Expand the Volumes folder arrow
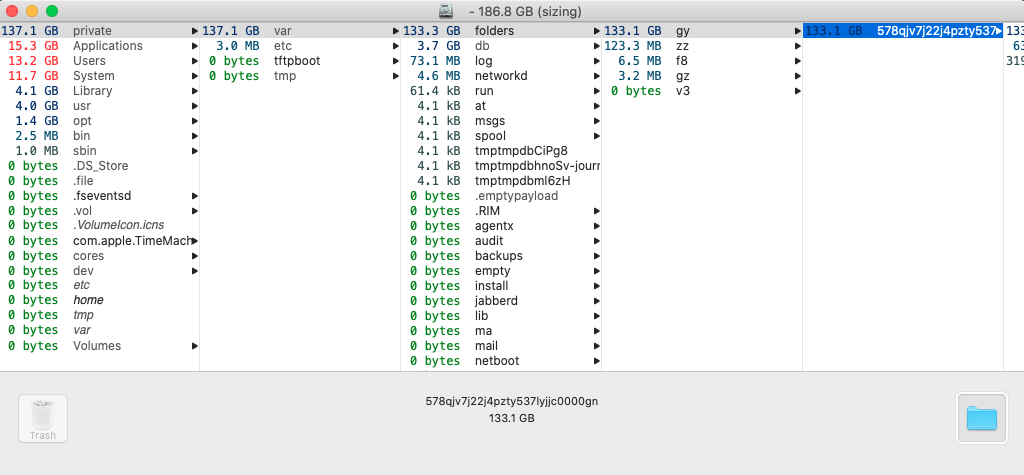 [194, 346]
